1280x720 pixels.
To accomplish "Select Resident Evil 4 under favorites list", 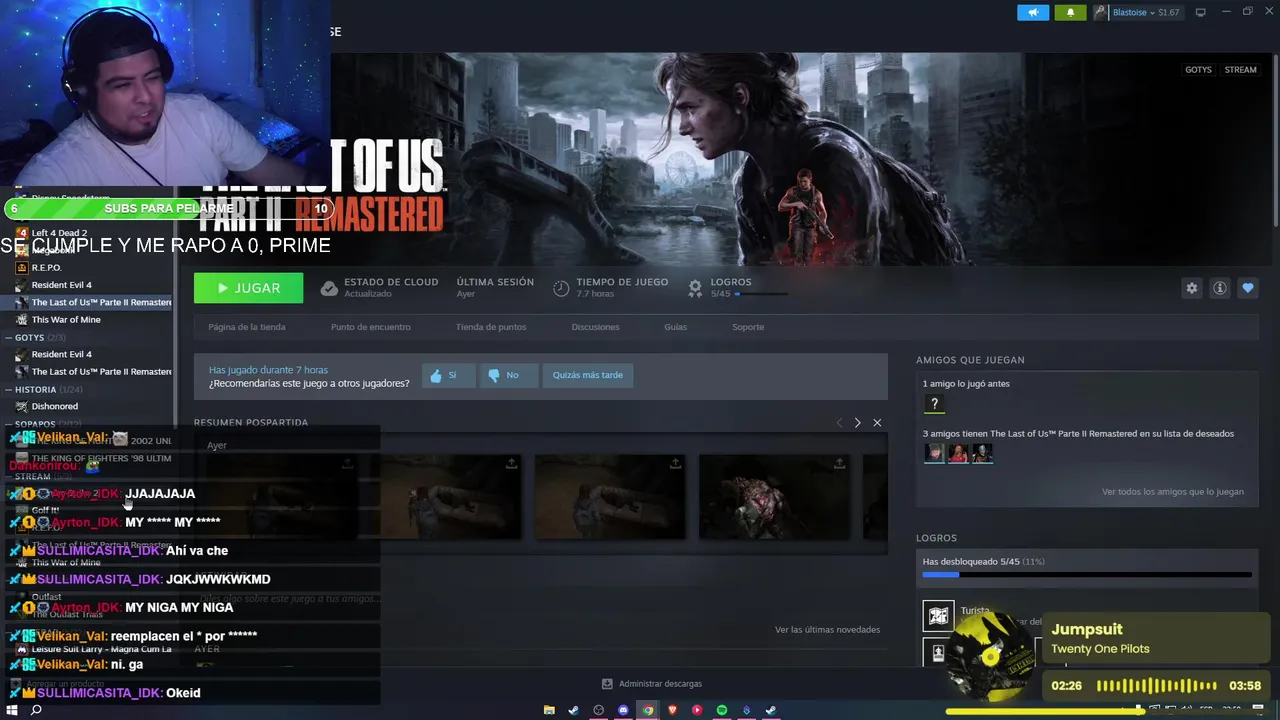I will tap(61, 285).
